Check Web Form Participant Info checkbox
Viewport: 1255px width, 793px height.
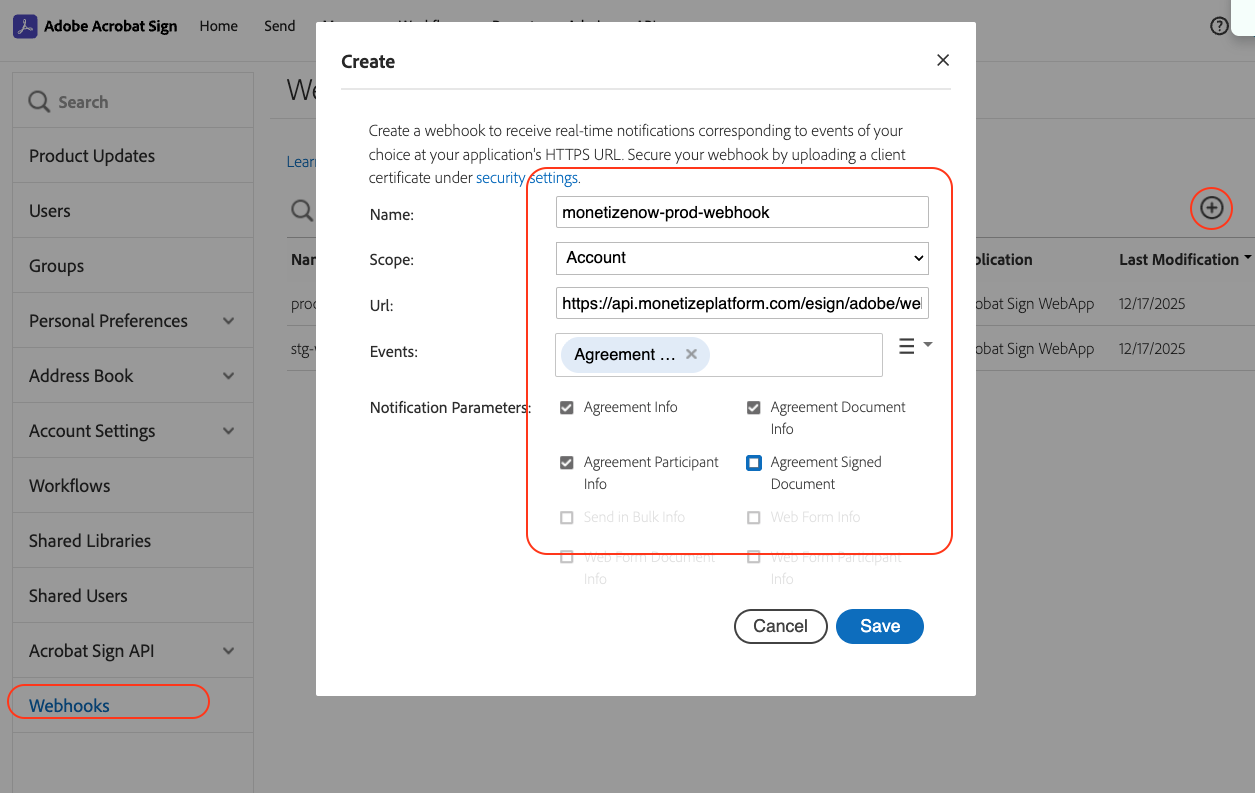click(754, 557)
